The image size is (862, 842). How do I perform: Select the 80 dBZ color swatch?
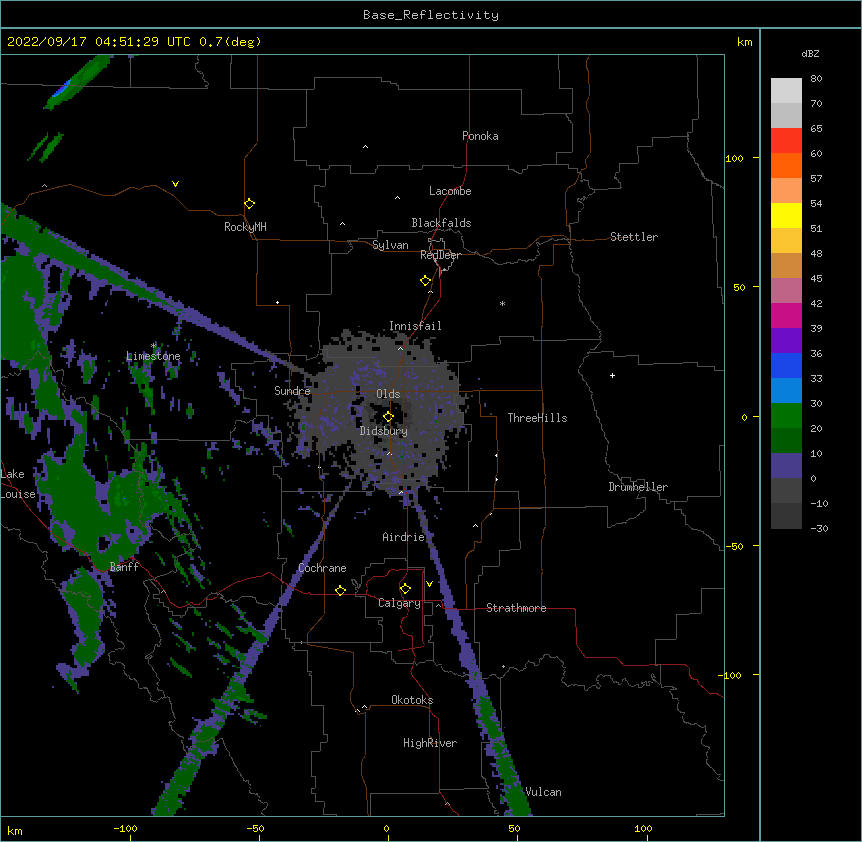[786, 91]
